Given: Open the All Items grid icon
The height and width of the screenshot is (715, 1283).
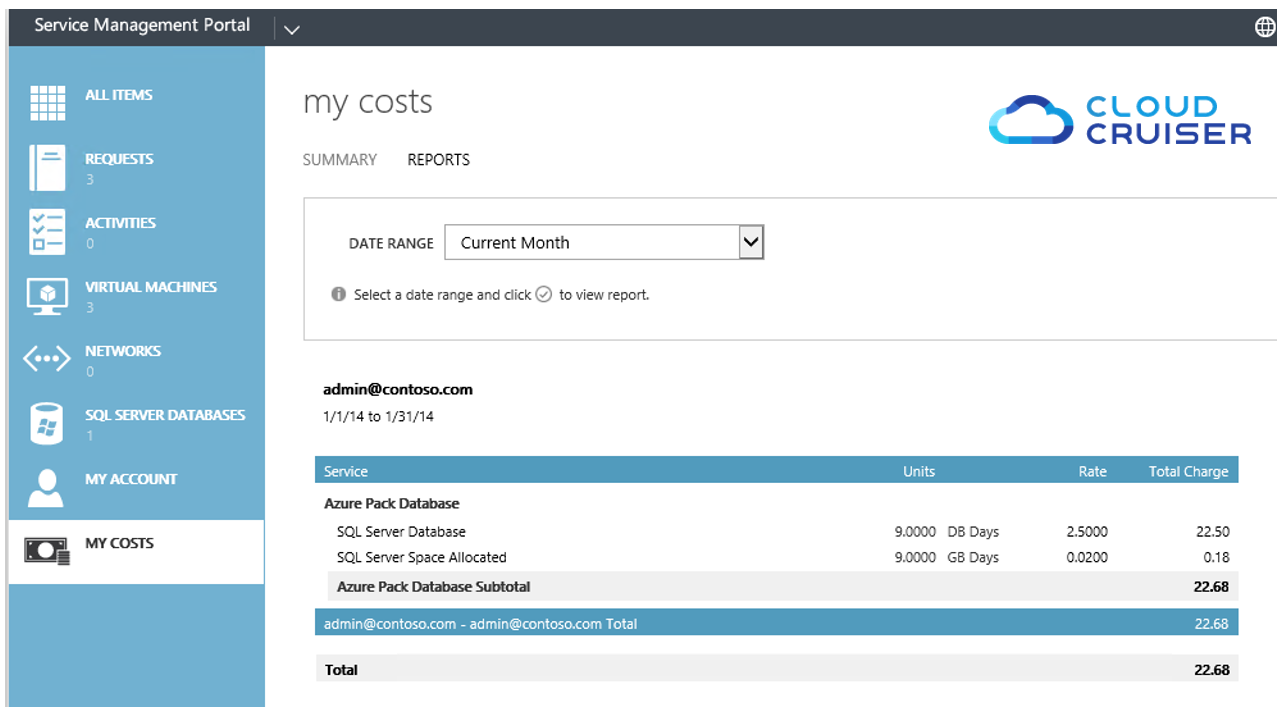Looking at the screenshot, I should 48,104.
